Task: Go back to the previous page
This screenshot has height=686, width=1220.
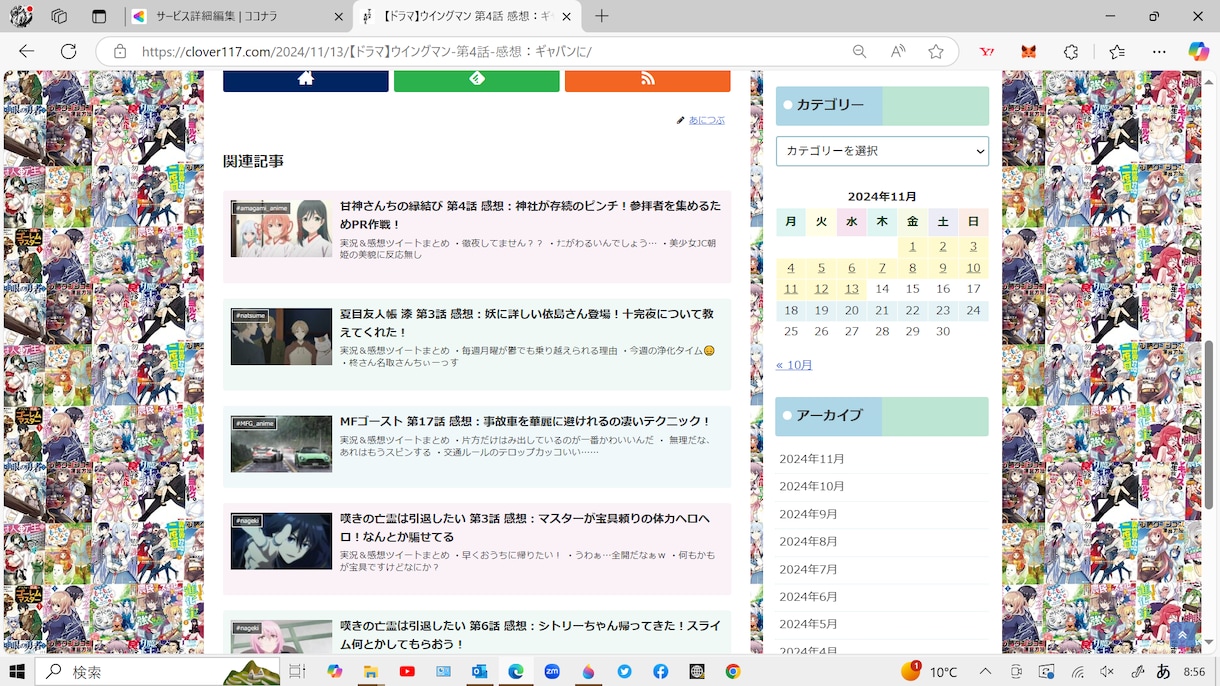Action: click(x=26, y=51)
